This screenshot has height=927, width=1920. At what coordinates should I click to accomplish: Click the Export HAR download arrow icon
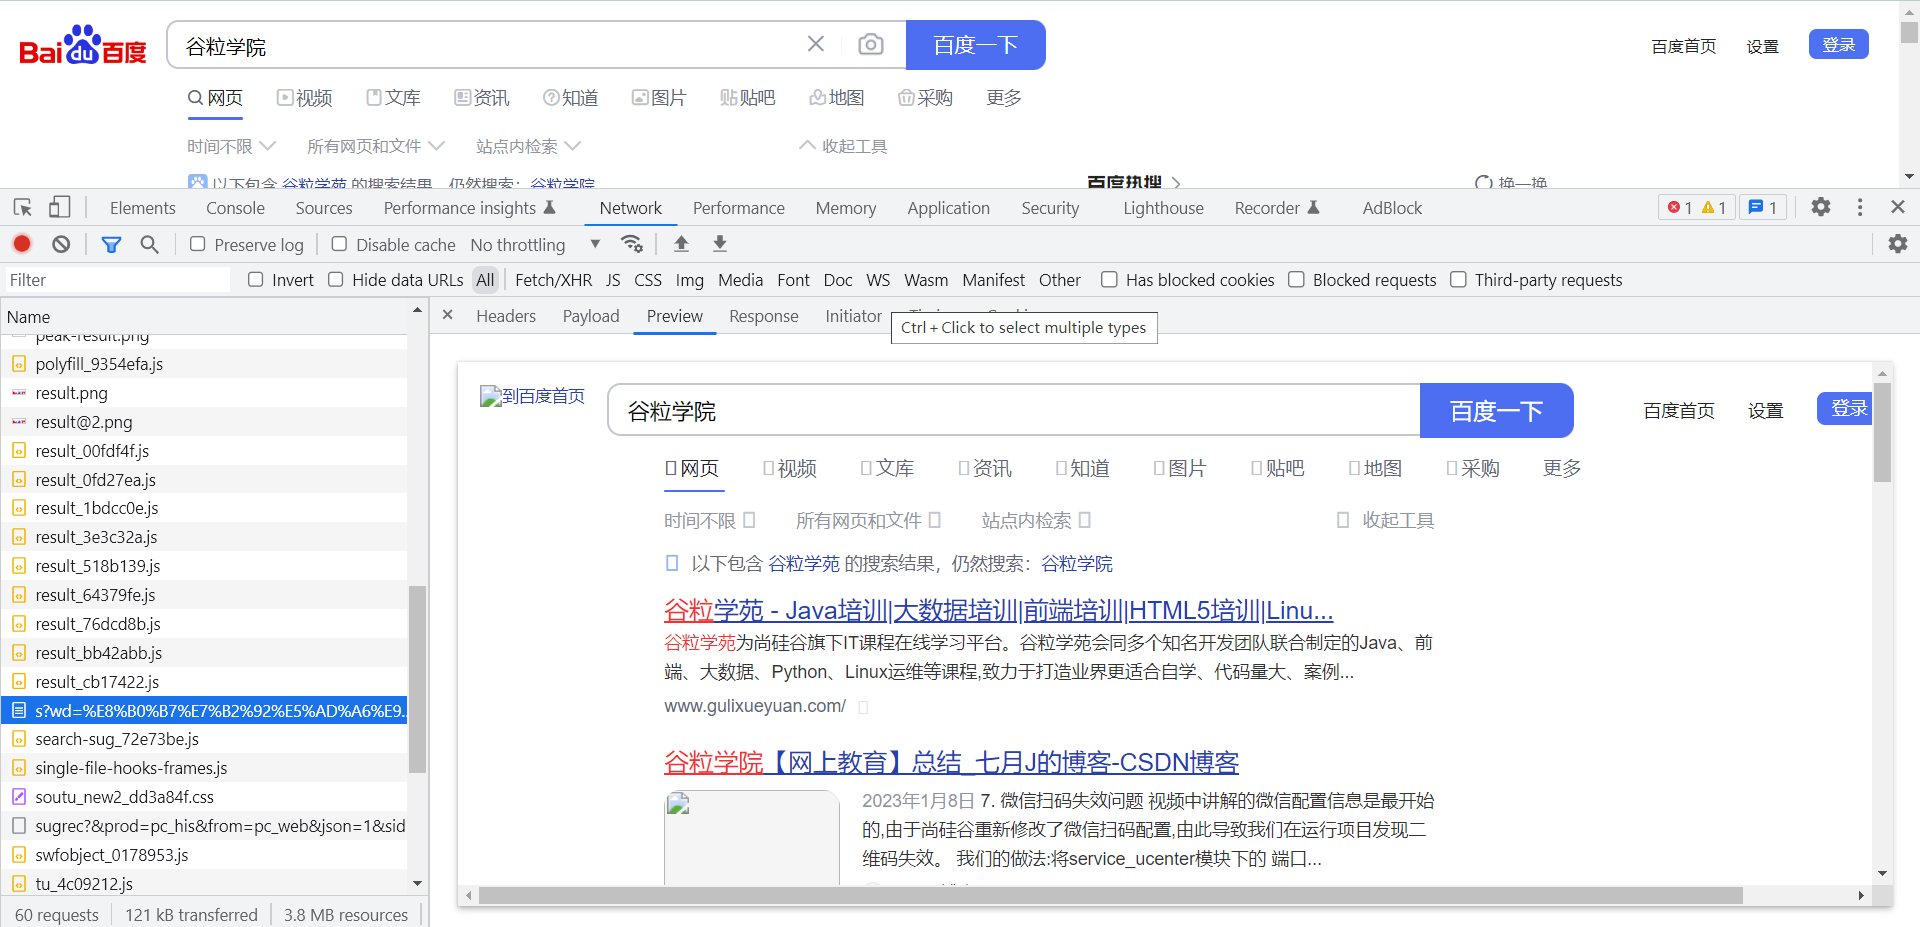pyautogui.click(x=719, y=243)
